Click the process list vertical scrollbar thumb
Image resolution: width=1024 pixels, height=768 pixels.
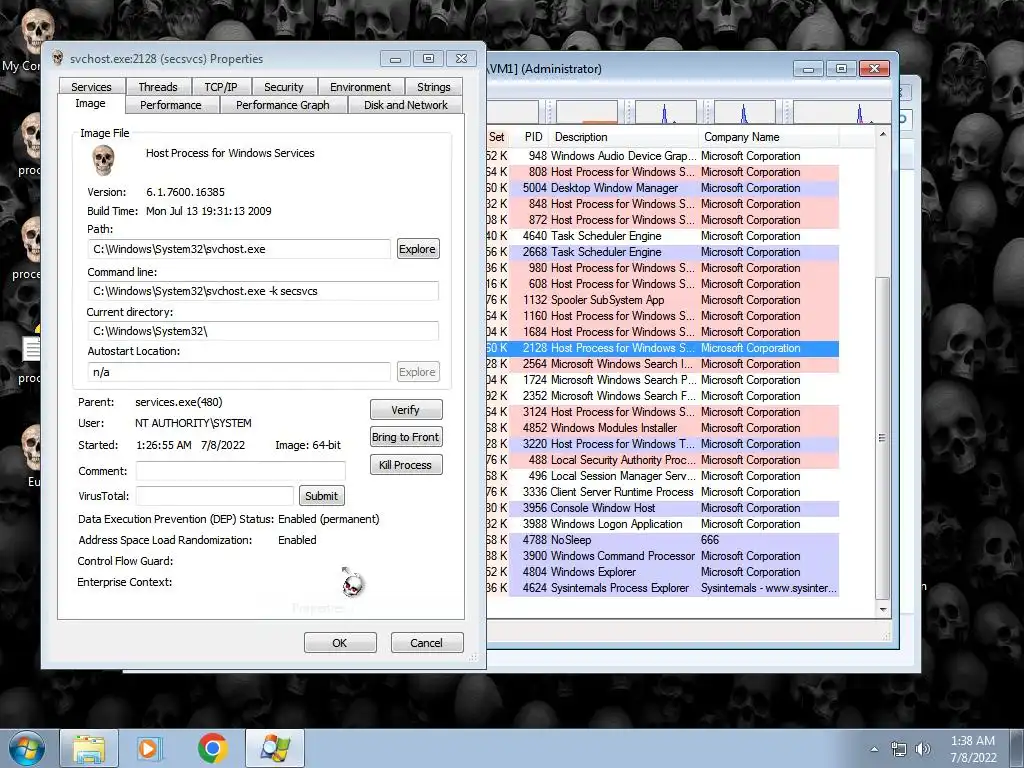(882, 438)
